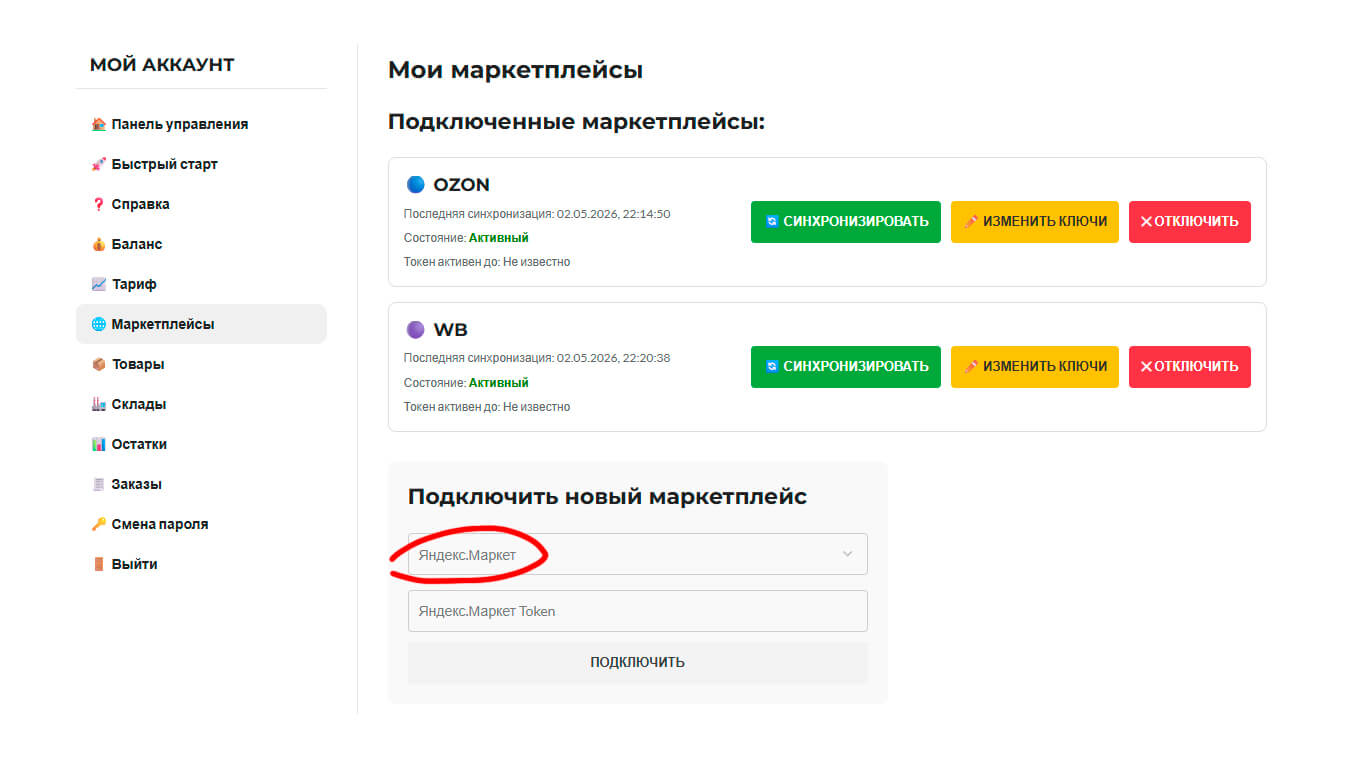Click the factory icon beside Склады
The image size is (1366, 768).
(x=98, y=404)
